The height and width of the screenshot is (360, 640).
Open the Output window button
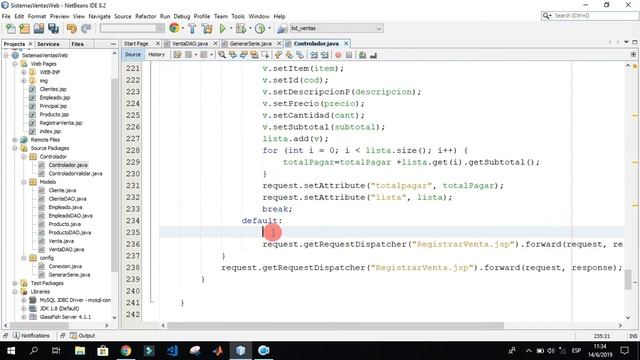[82, 336]
